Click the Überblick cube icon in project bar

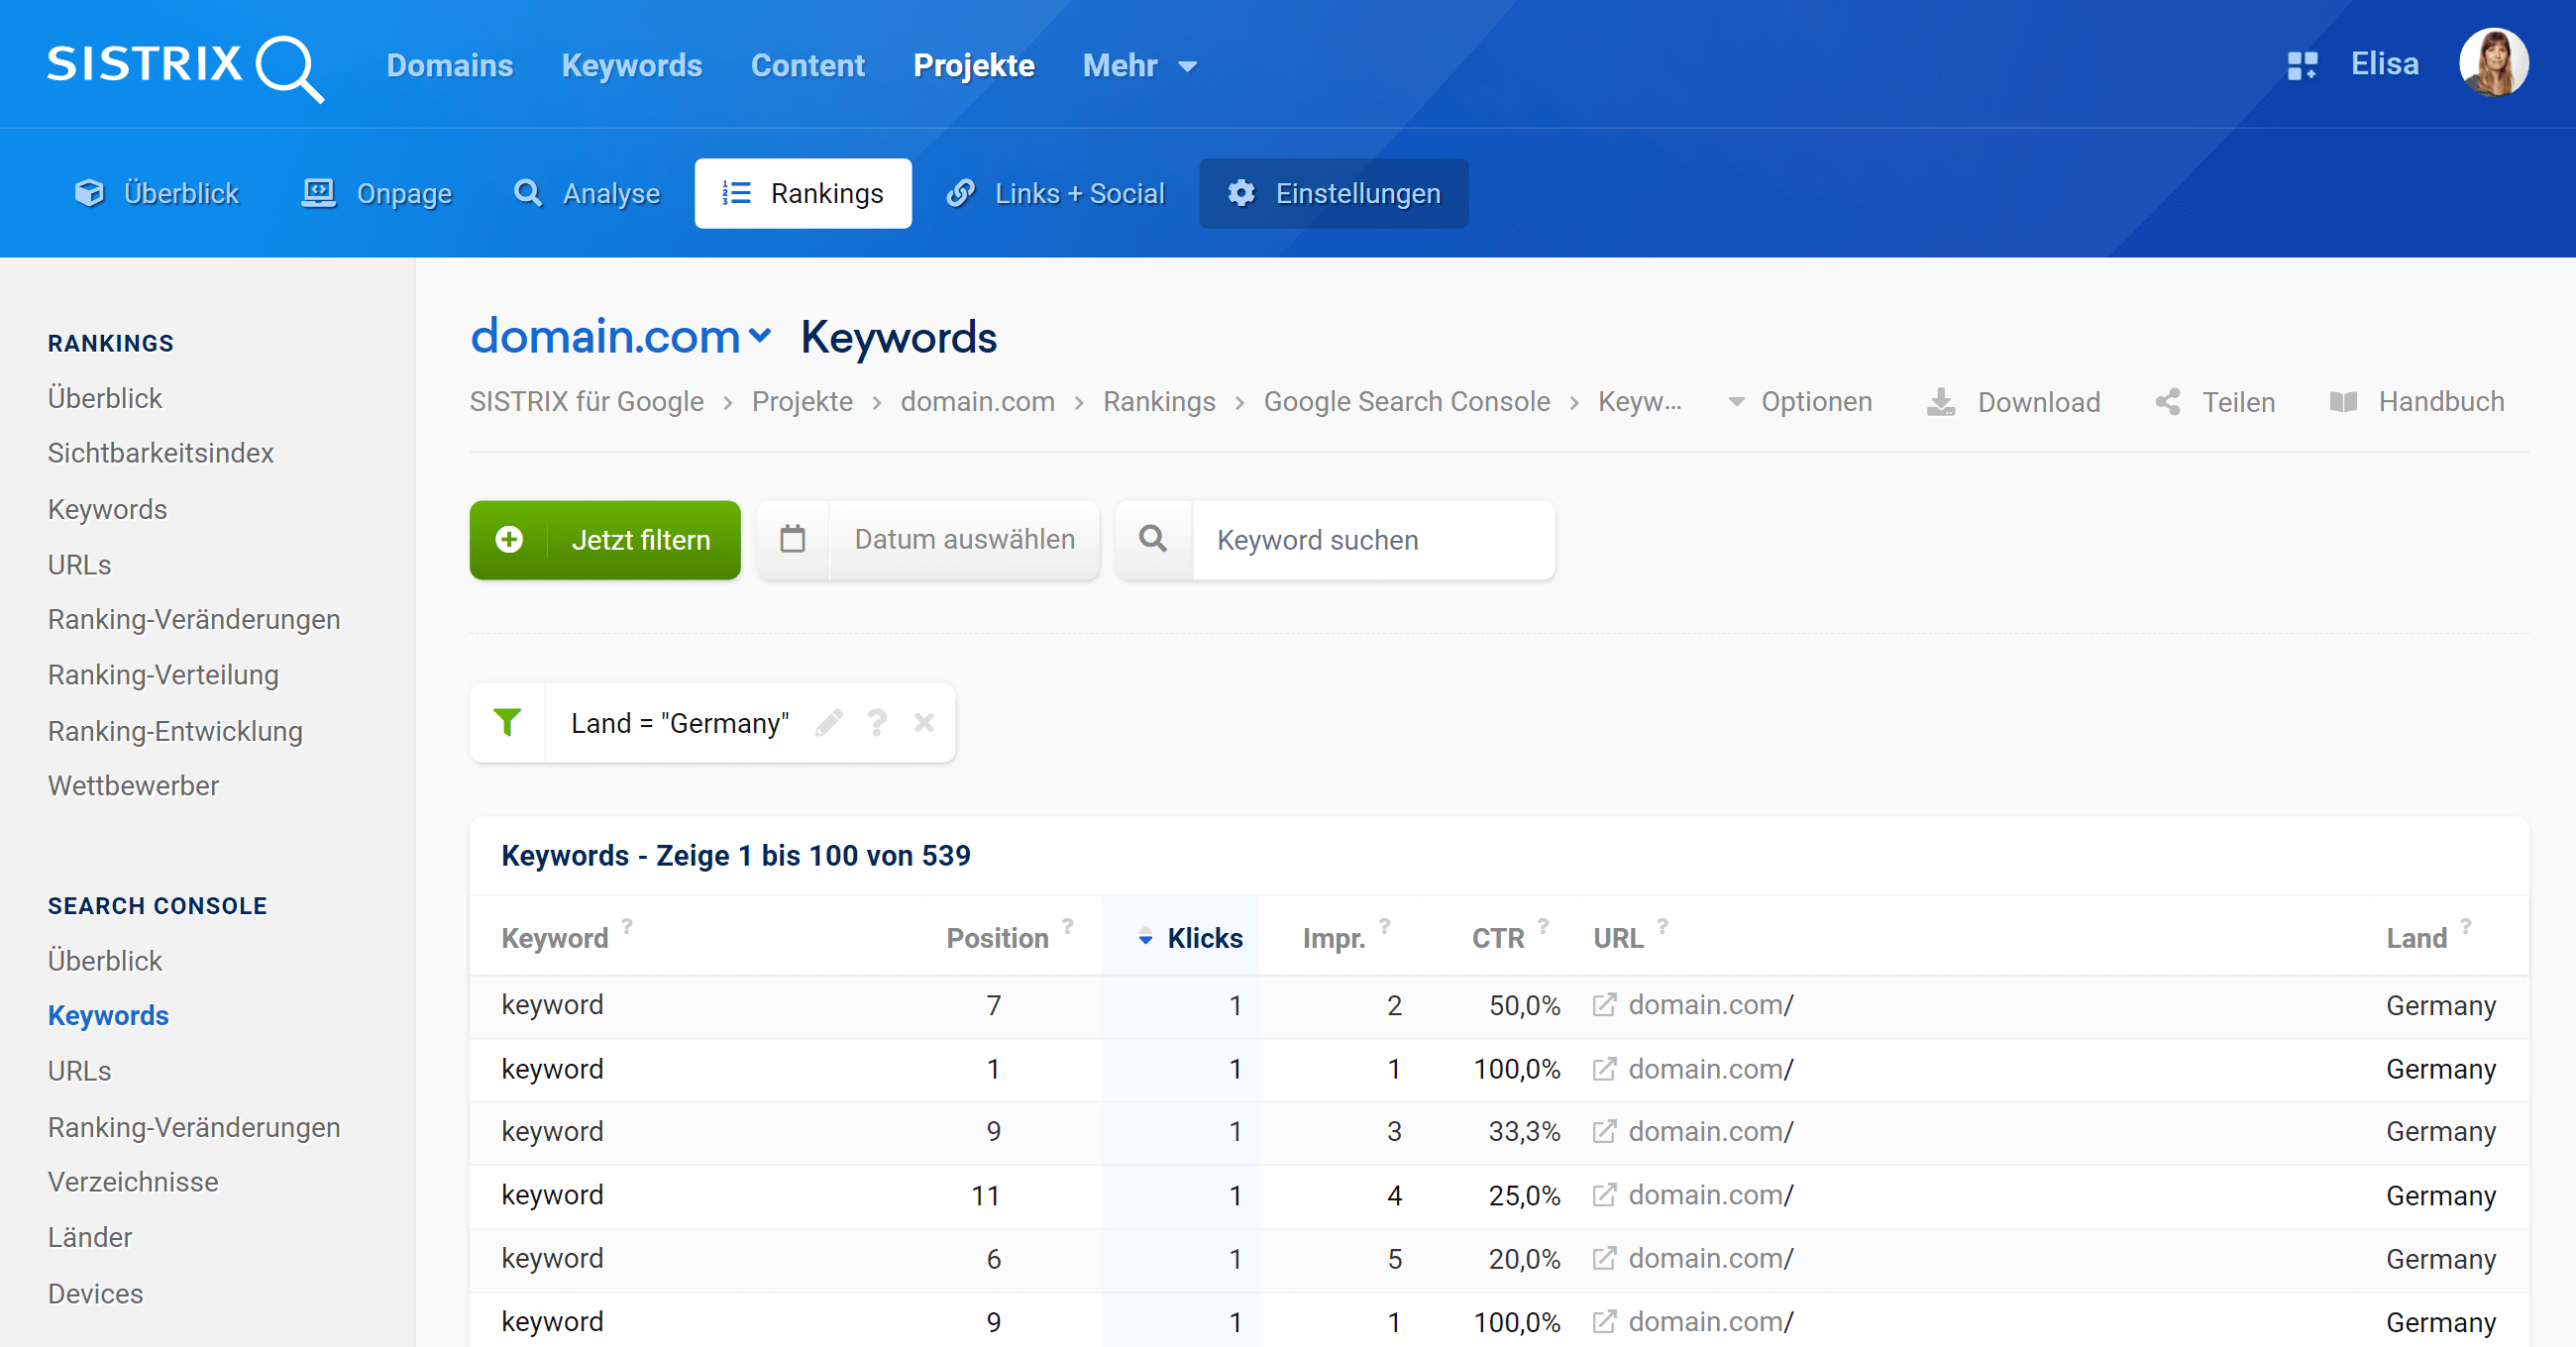pos(90,193)
